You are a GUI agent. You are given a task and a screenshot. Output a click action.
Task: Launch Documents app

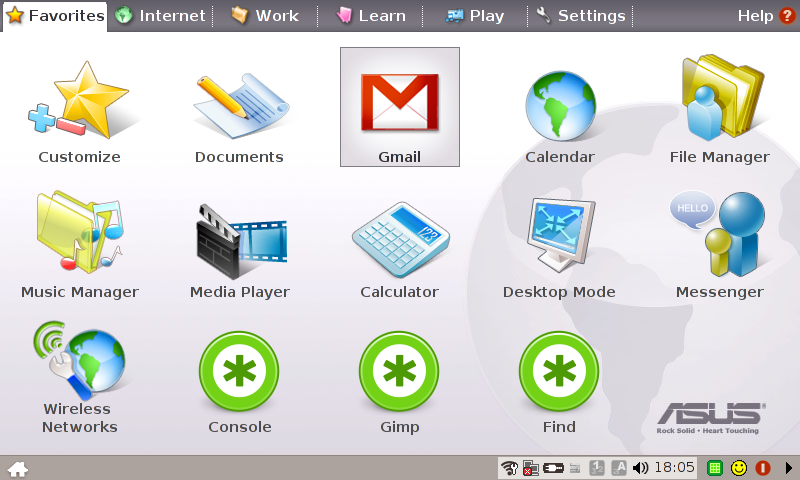coord(240,106)
